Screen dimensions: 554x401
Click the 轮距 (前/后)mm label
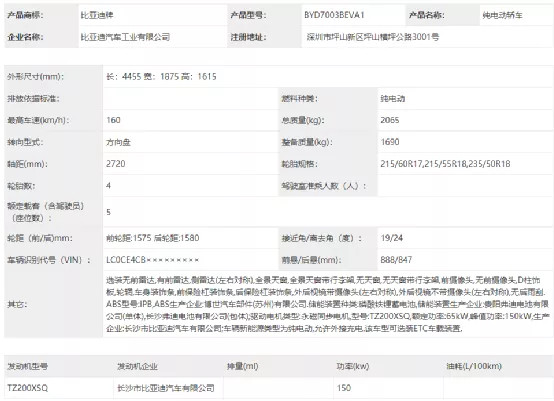[x=40, y=238]
